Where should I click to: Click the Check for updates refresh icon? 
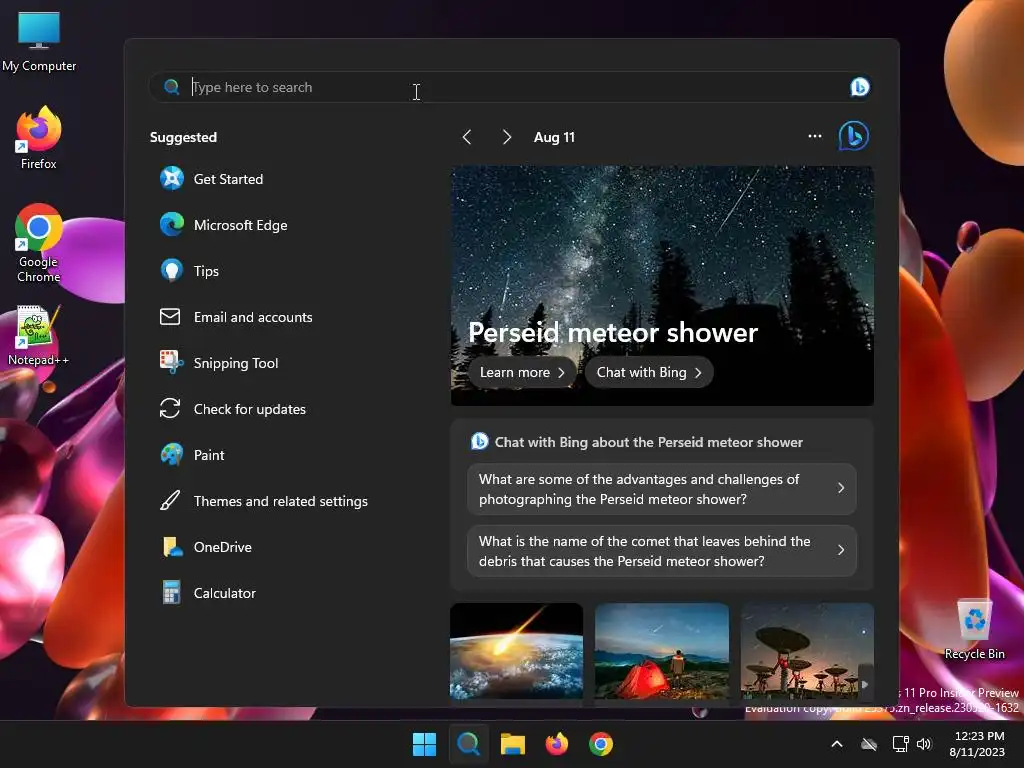click(170, 409)
